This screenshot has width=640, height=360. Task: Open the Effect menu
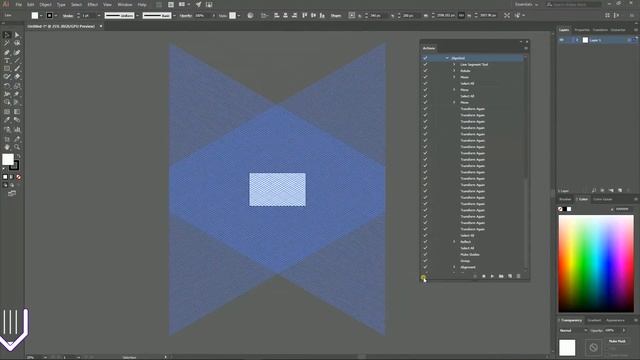click(x=93, y=4)
